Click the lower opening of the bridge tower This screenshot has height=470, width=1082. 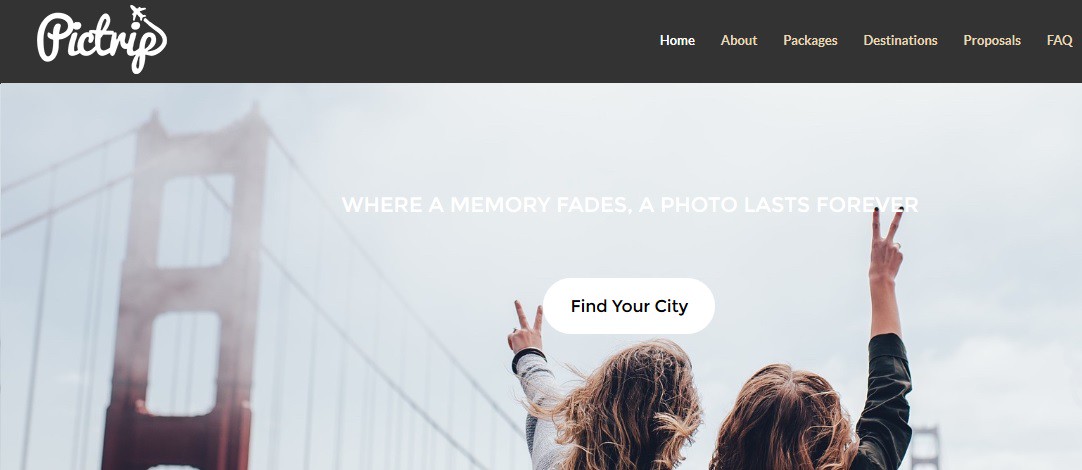pos(183,364)
